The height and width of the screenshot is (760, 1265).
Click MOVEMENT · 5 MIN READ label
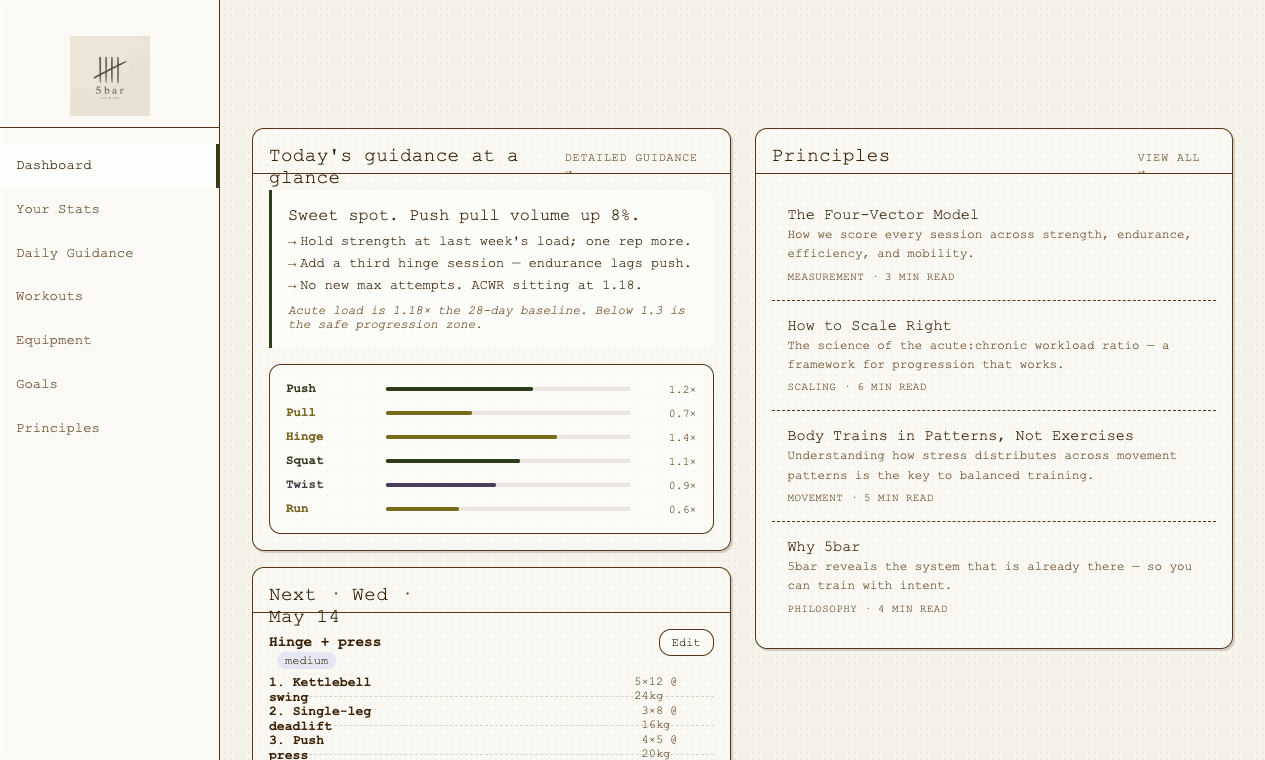(x=860, y=498)
